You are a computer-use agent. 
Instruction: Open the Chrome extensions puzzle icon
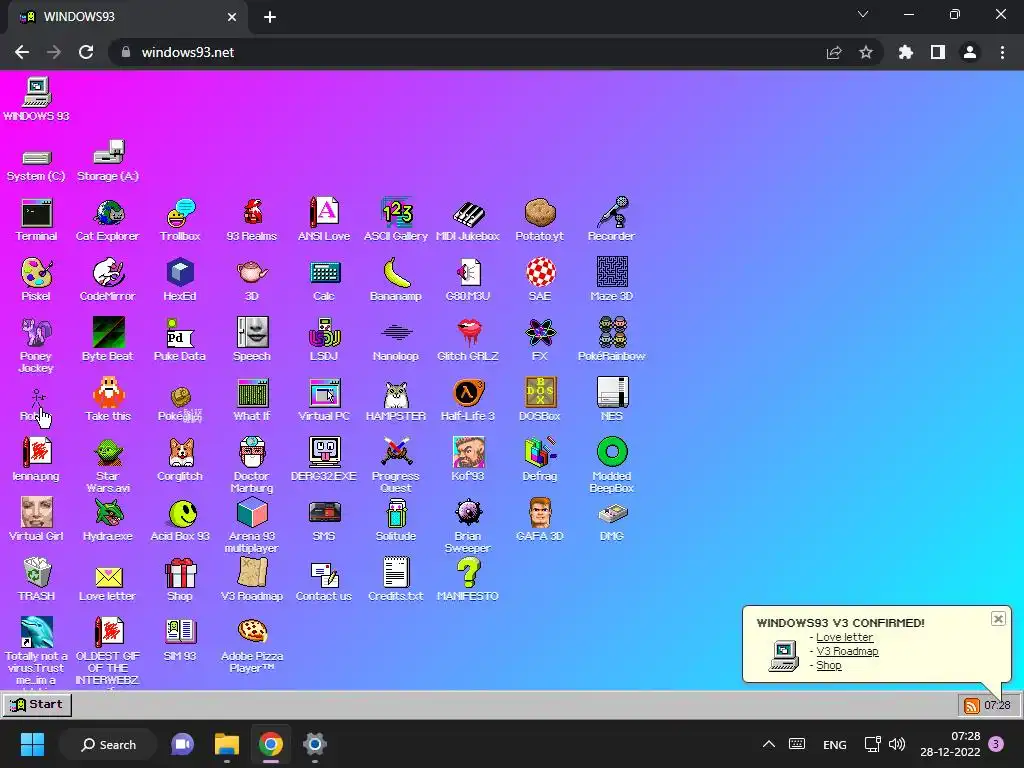(x=906, y=52)
